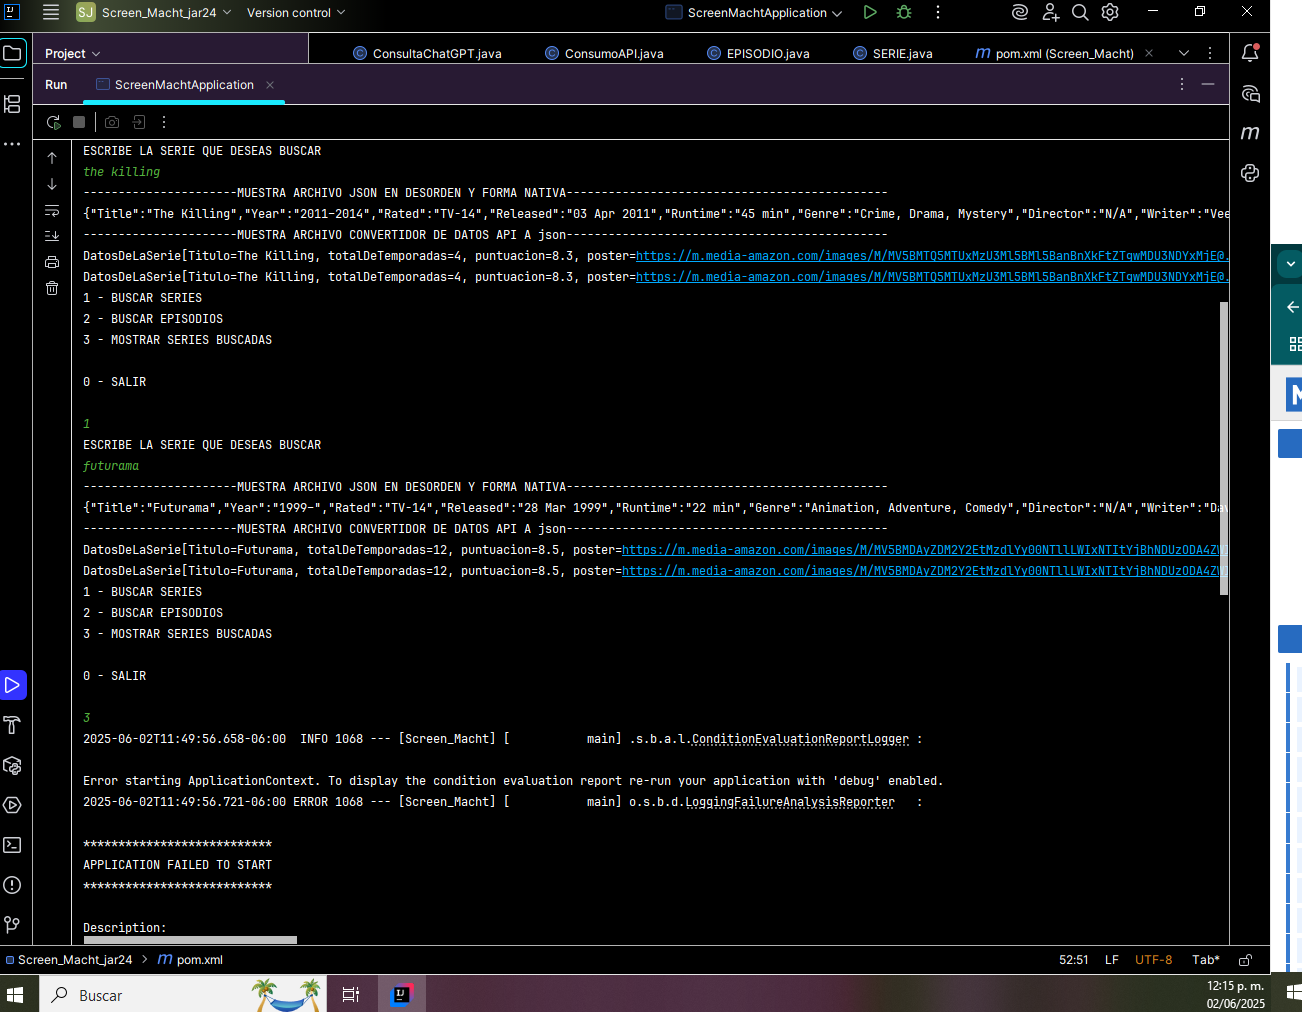Open the Build hammer tool window
Screen dimensions: 1302x1012
tap(12, 725)
